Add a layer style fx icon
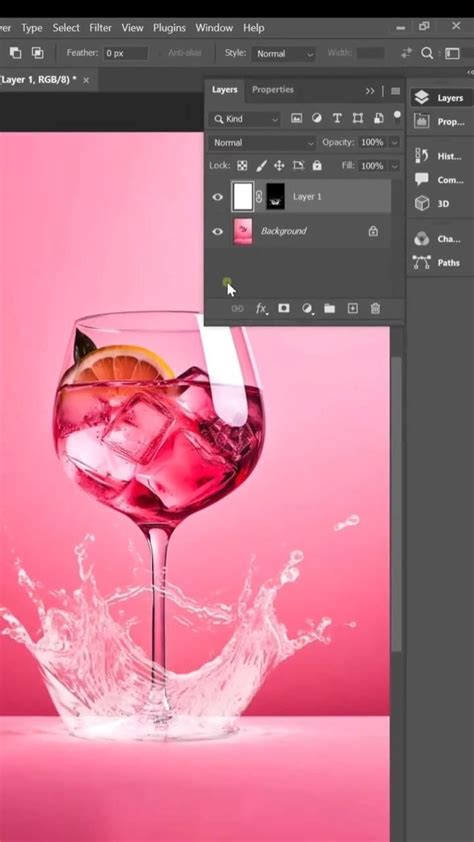 261,308
